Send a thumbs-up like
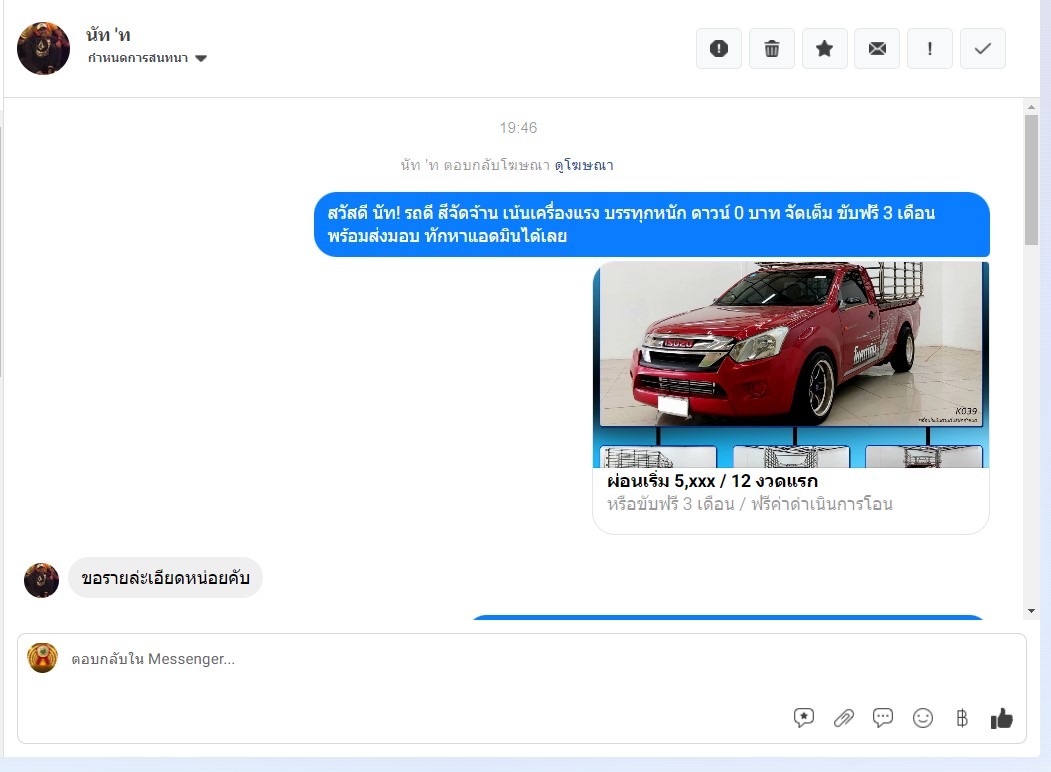Image resolution: width=1051 pixels, height=772 pixels. 1001,718
